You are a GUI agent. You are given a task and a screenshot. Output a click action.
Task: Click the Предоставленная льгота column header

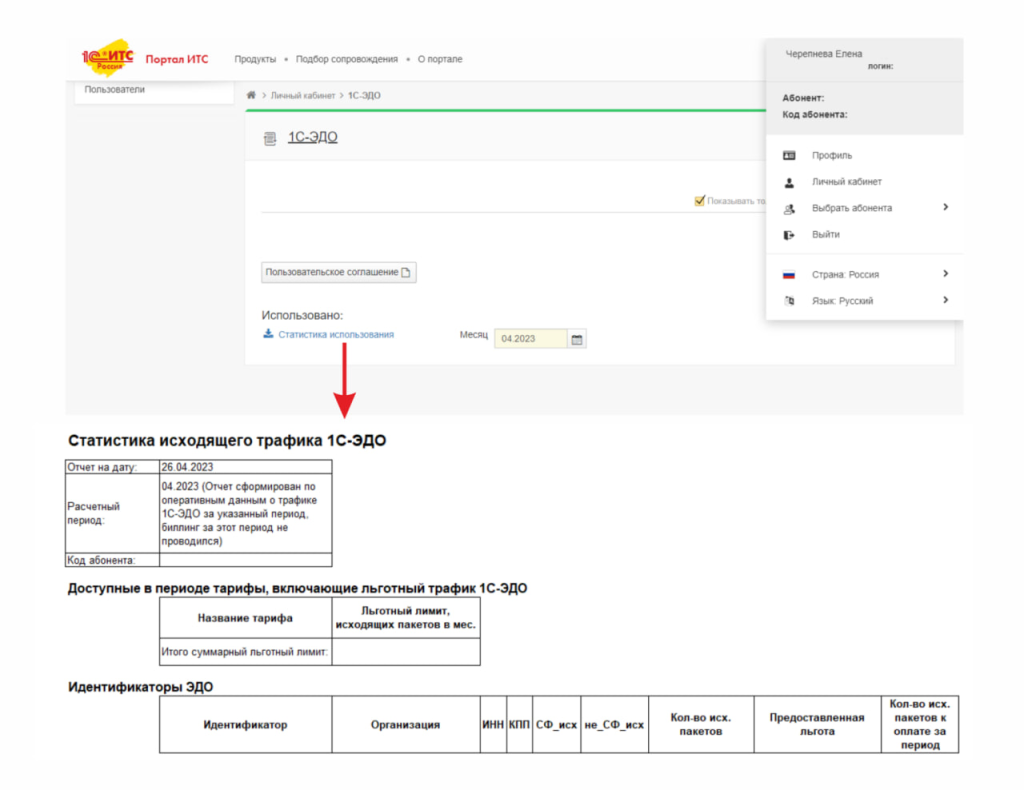(817, 725)
